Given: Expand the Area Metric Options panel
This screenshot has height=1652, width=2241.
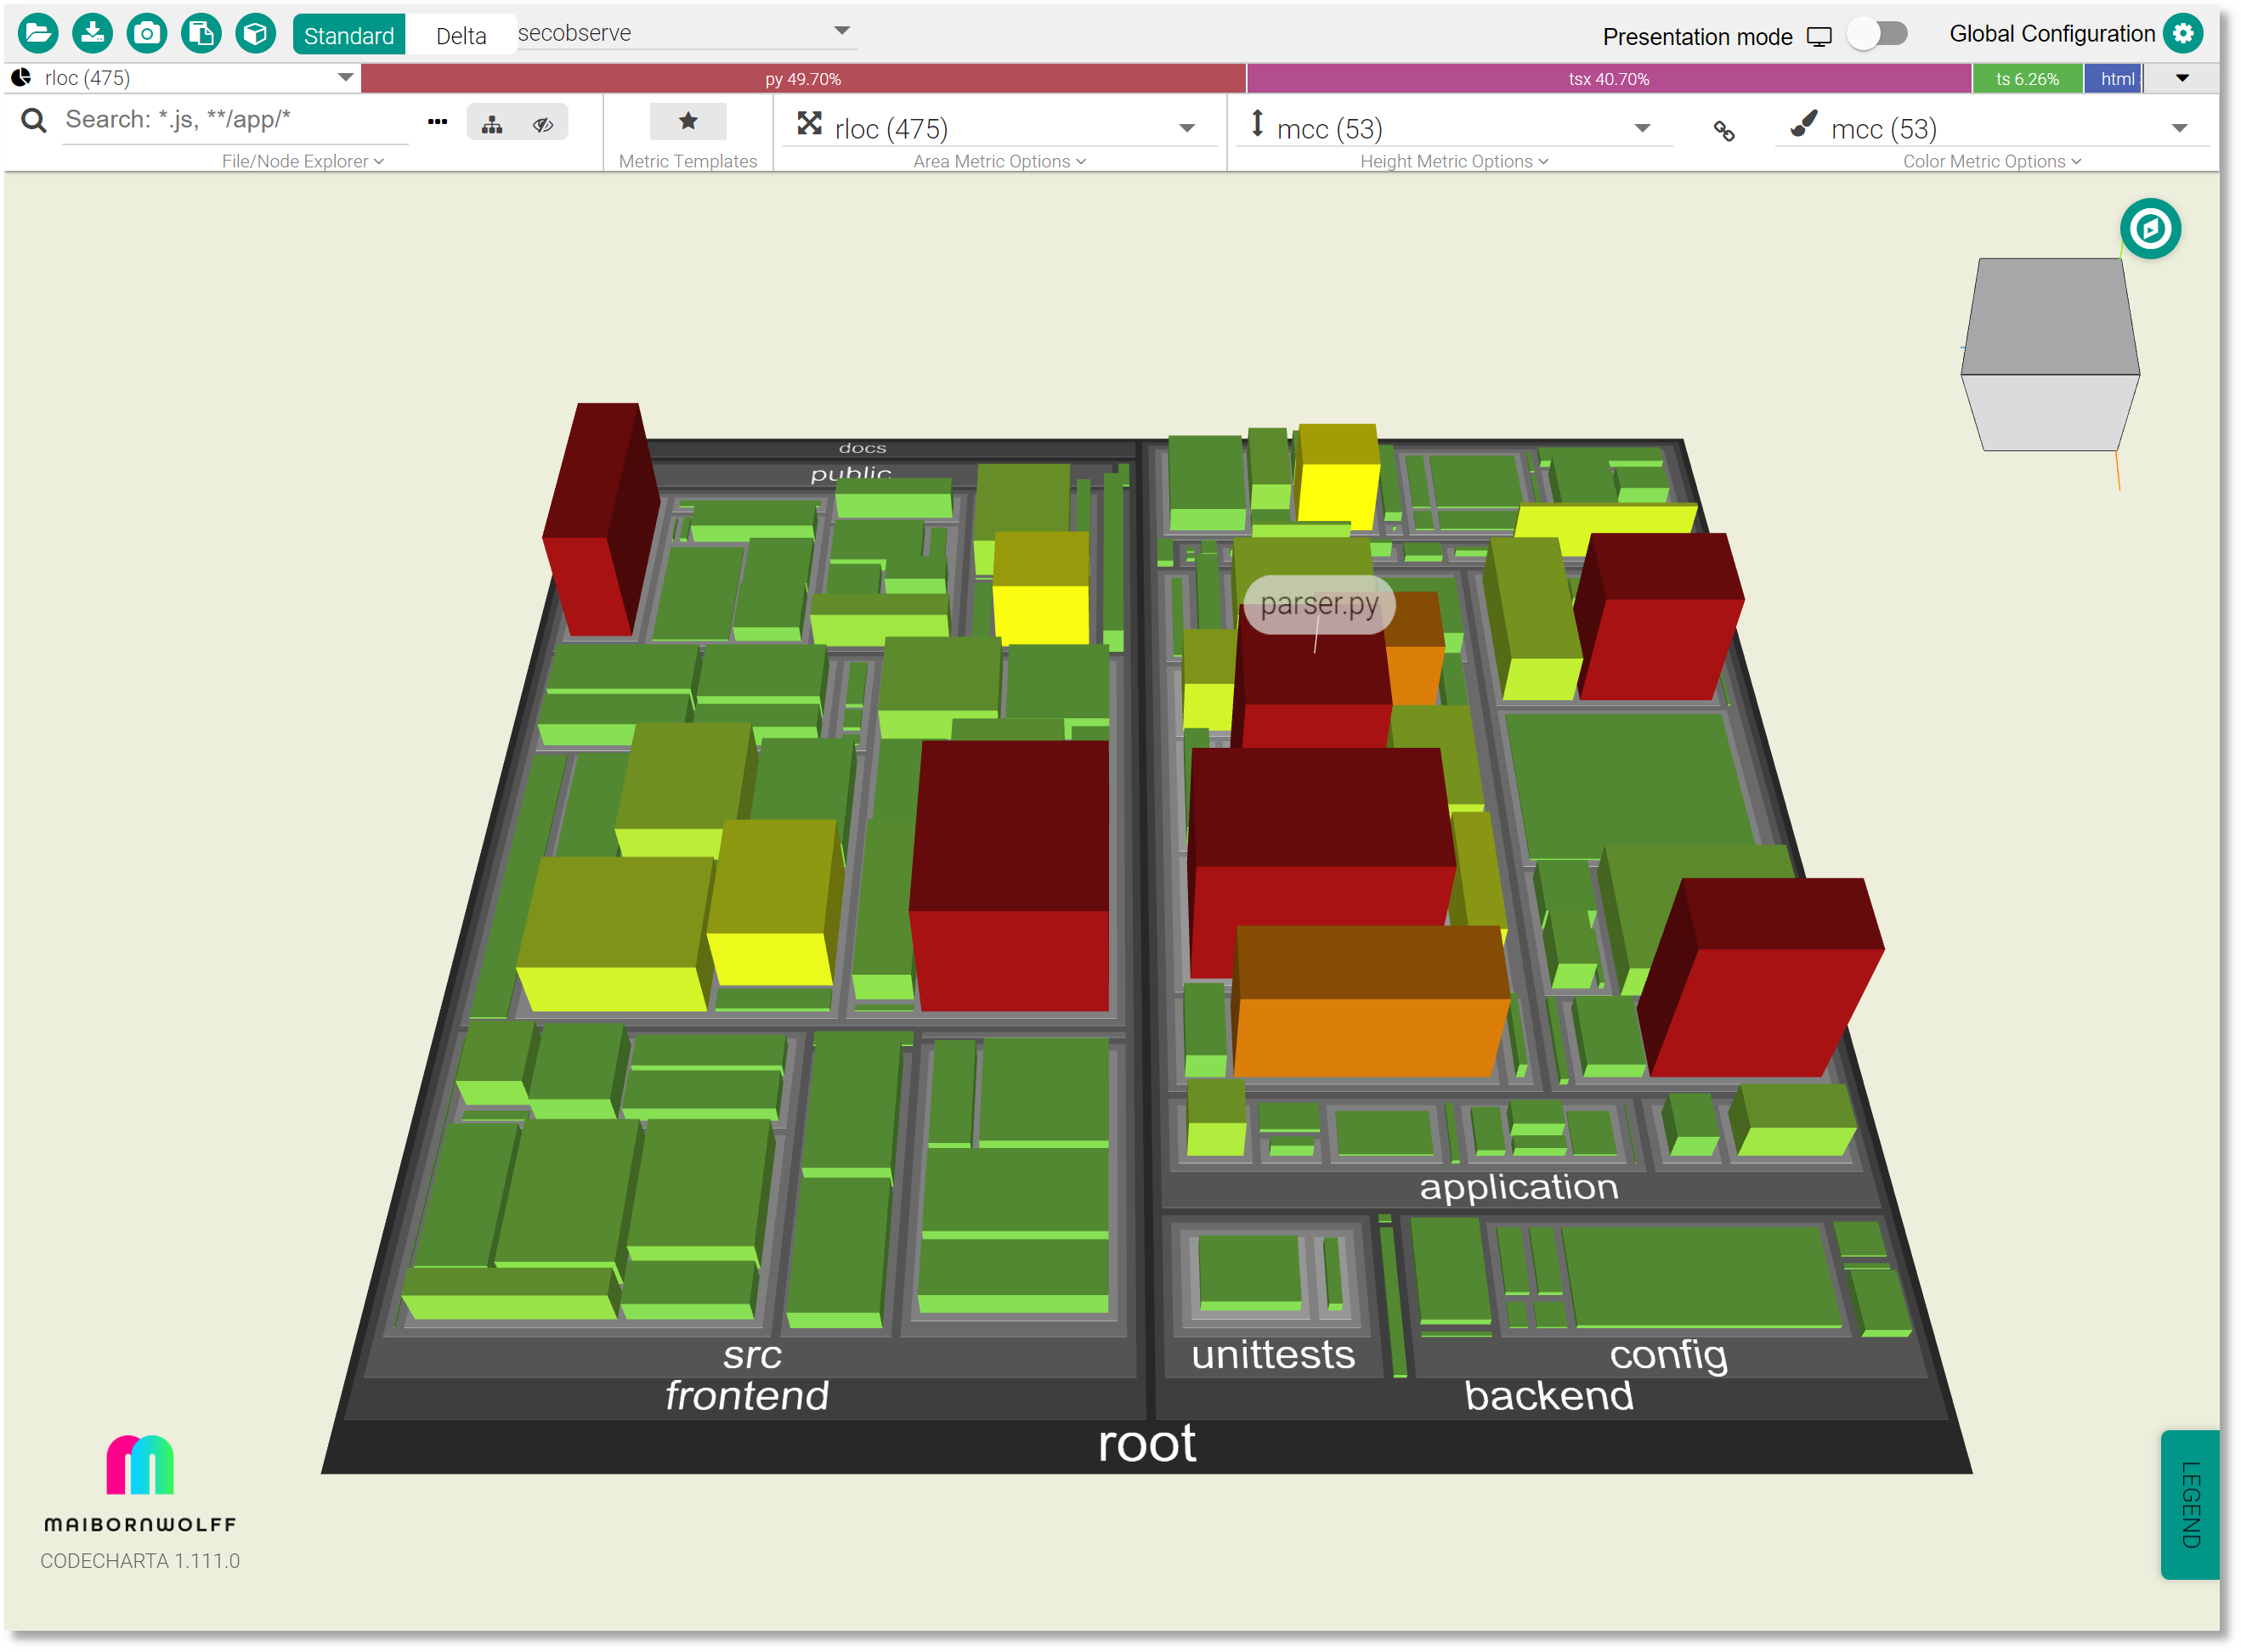Looking at the screenshot, I should pyautogui.click(x=999, y=161).
